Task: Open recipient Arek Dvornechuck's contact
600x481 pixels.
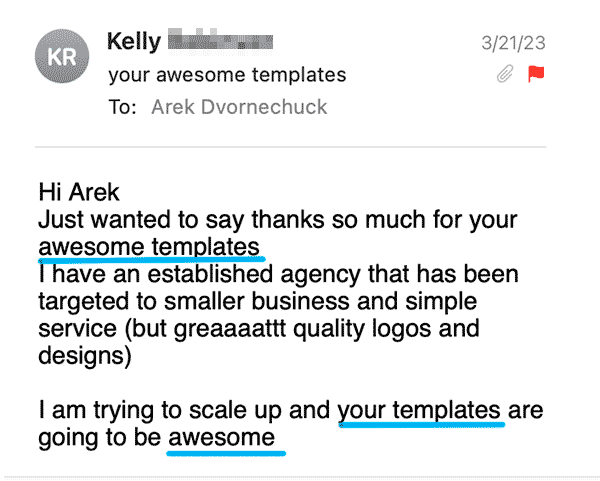Action: click(x=239, y=107)
